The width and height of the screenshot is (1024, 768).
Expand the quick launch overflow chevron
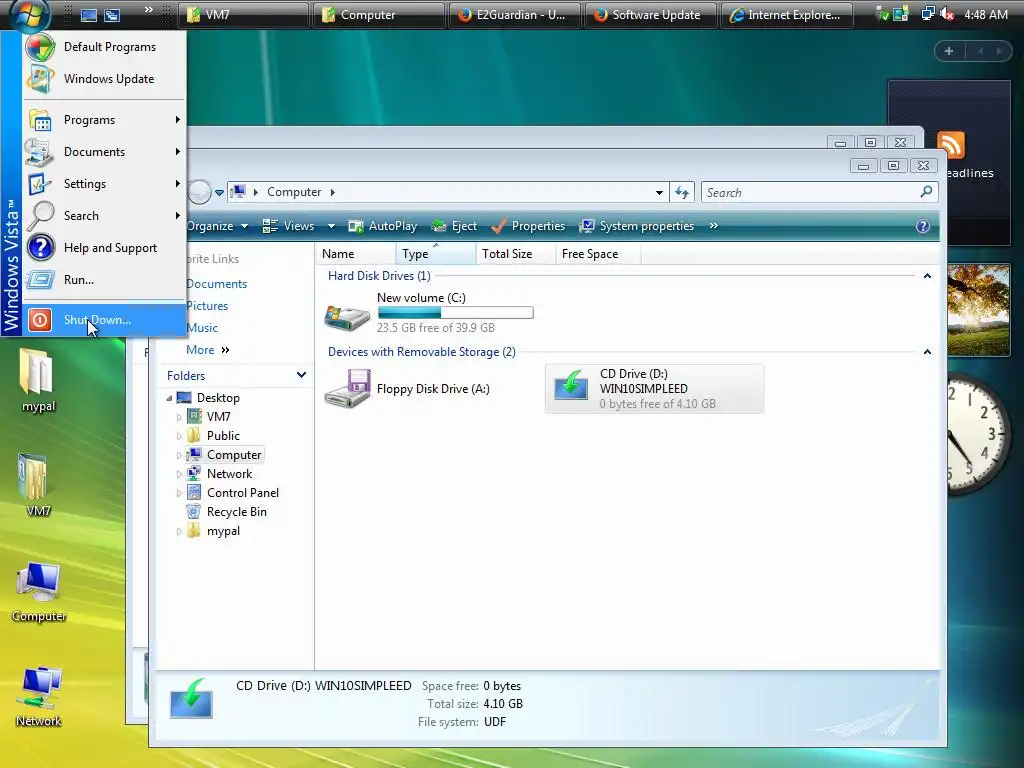point(149,10)
